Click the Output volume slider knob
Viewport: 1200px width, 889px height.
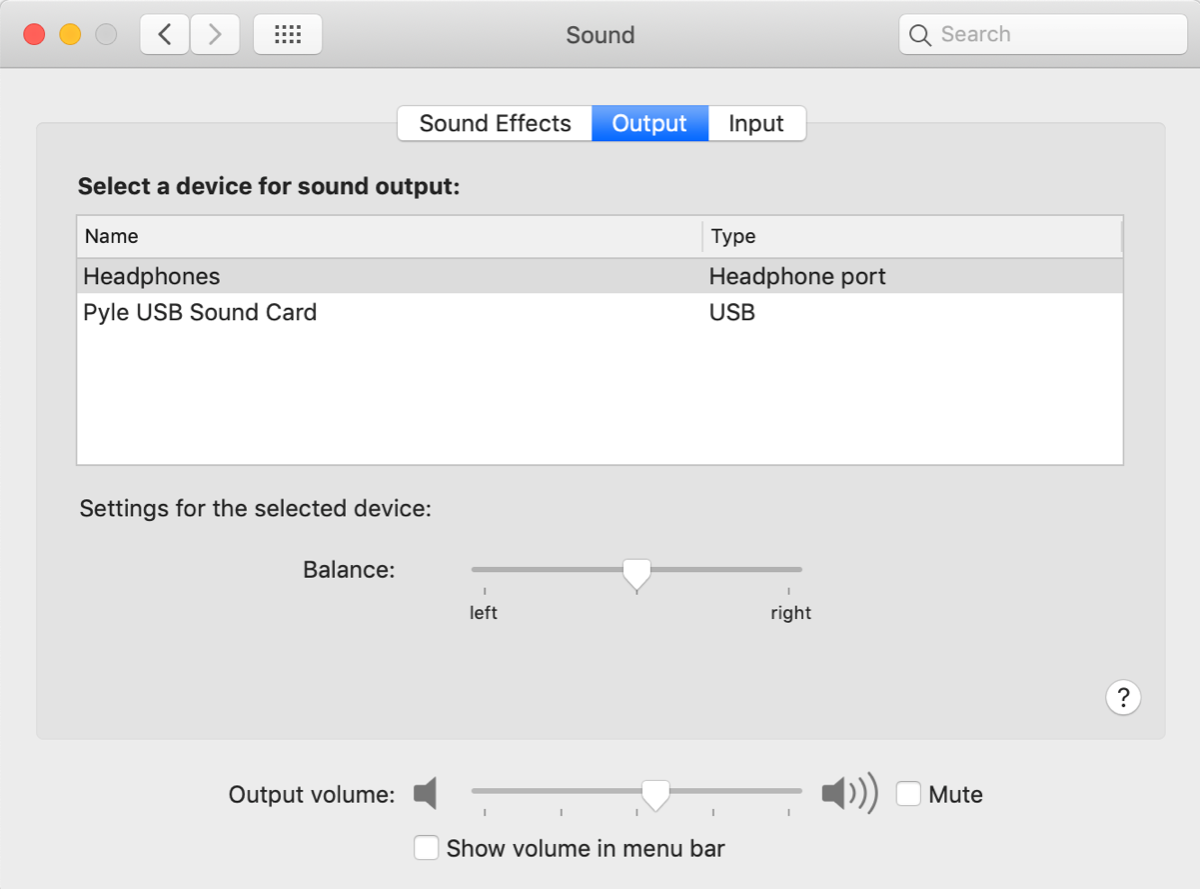pyautogui.click(x=655, y=794)
